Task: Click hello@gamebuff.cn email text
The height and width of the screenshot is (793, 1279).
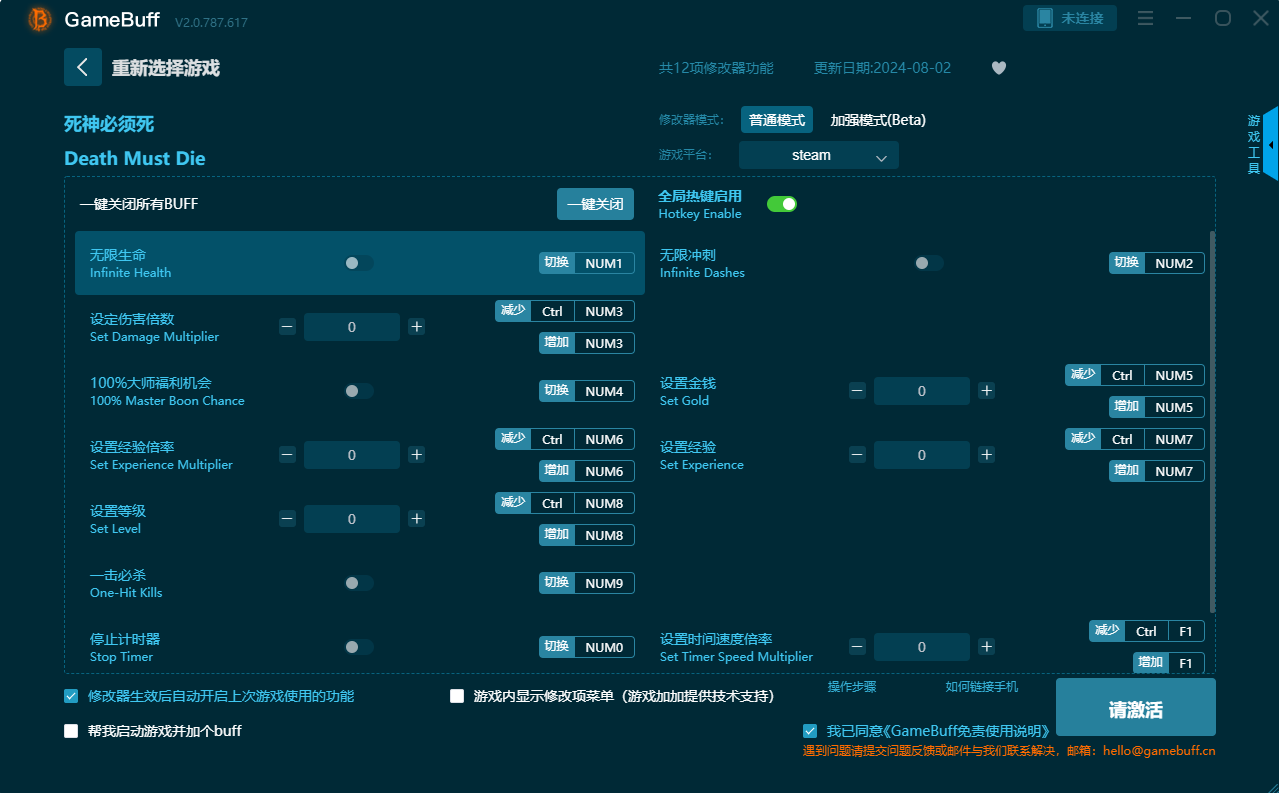Action: coord(1159,750)
